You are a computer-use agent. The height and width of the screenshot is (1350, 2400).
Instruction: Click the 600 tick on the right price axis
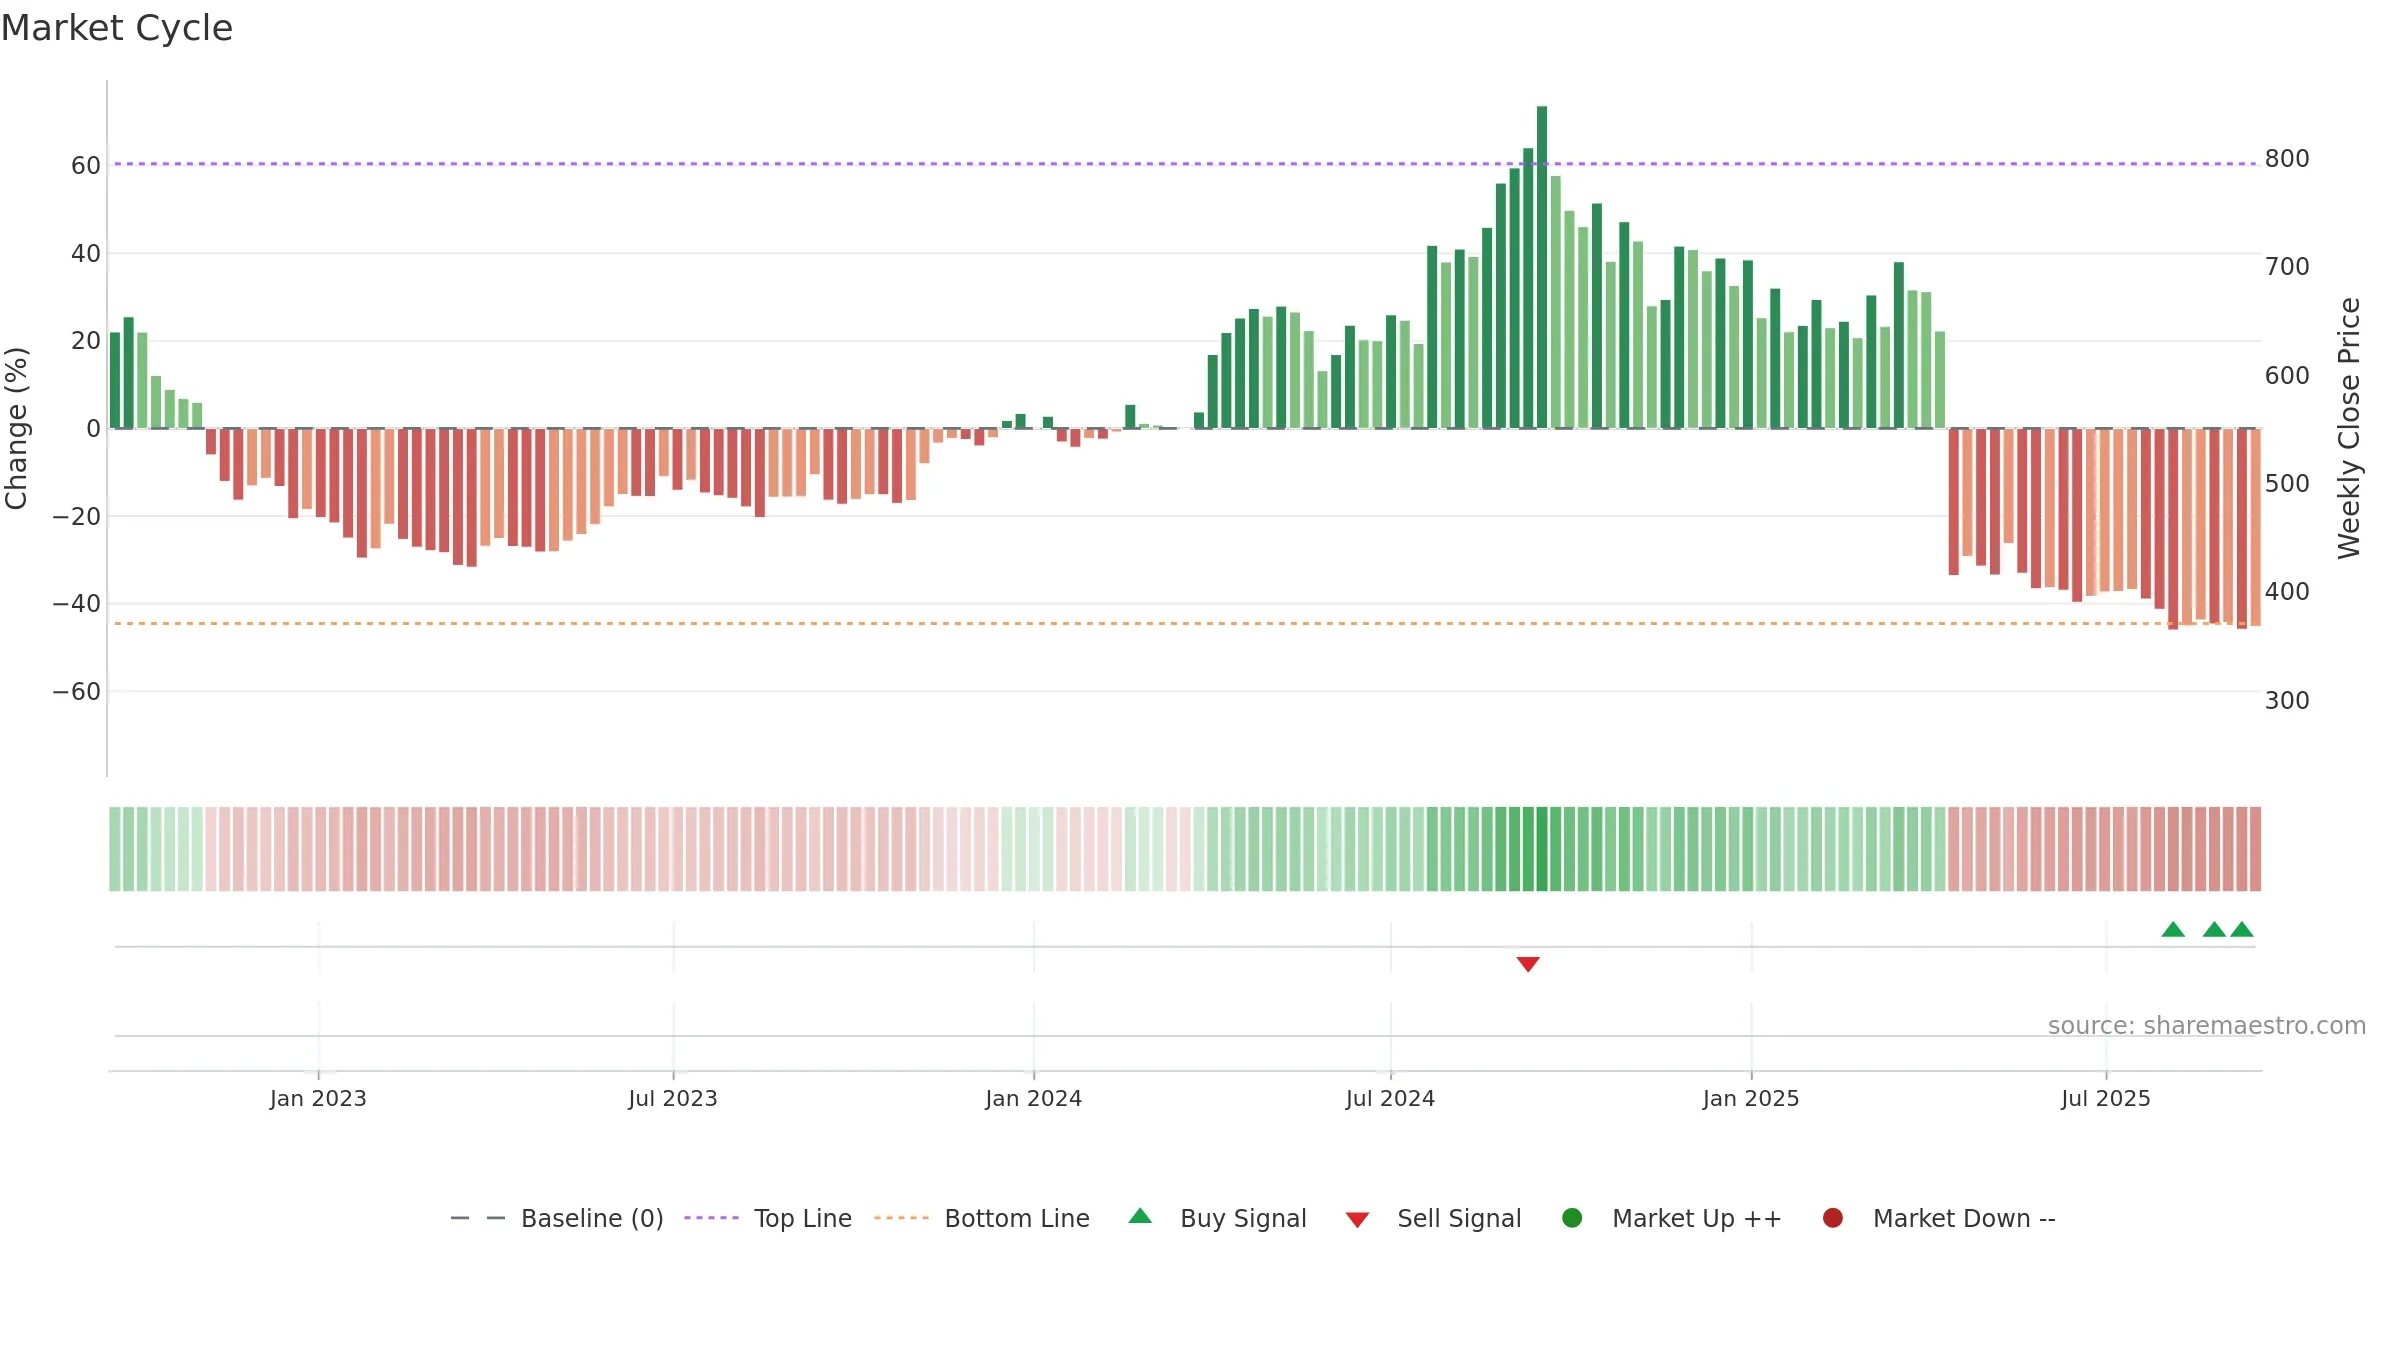[2287, 375]
